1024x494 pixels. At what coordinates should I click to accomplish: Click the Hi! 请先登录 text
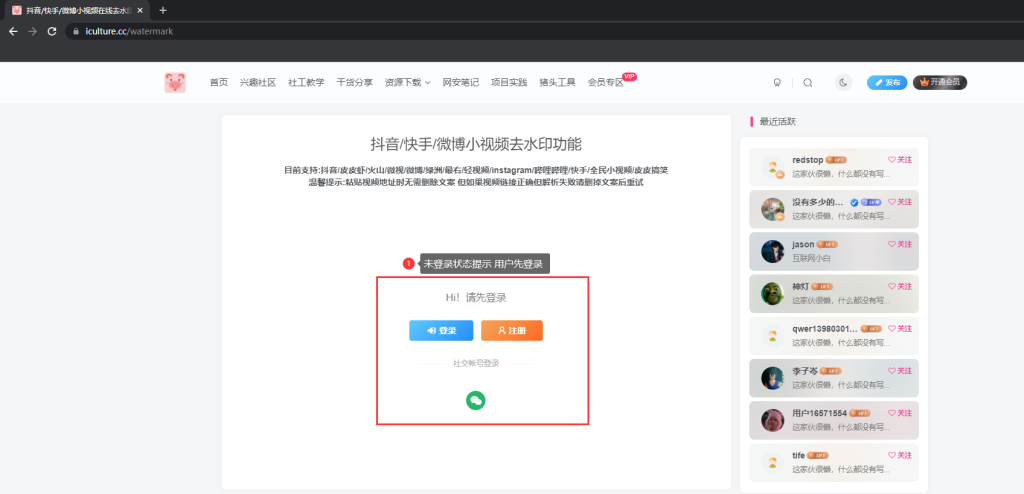[475, 298]
